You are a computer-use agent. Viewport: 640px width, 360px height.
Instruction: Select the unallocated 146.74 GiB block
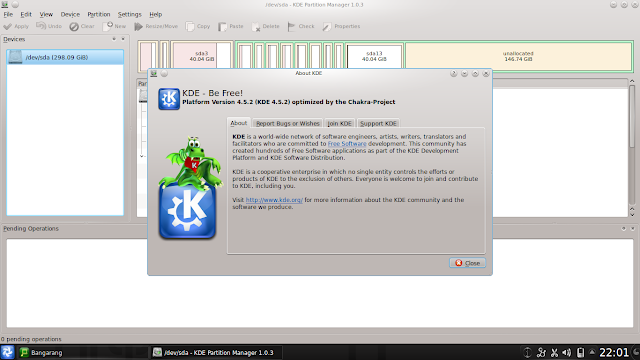518,56
